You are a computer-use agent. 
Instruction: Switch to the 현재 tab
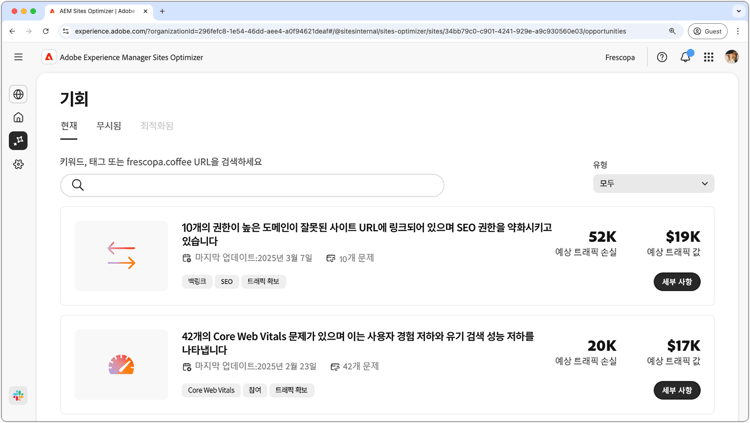[69, 126]
